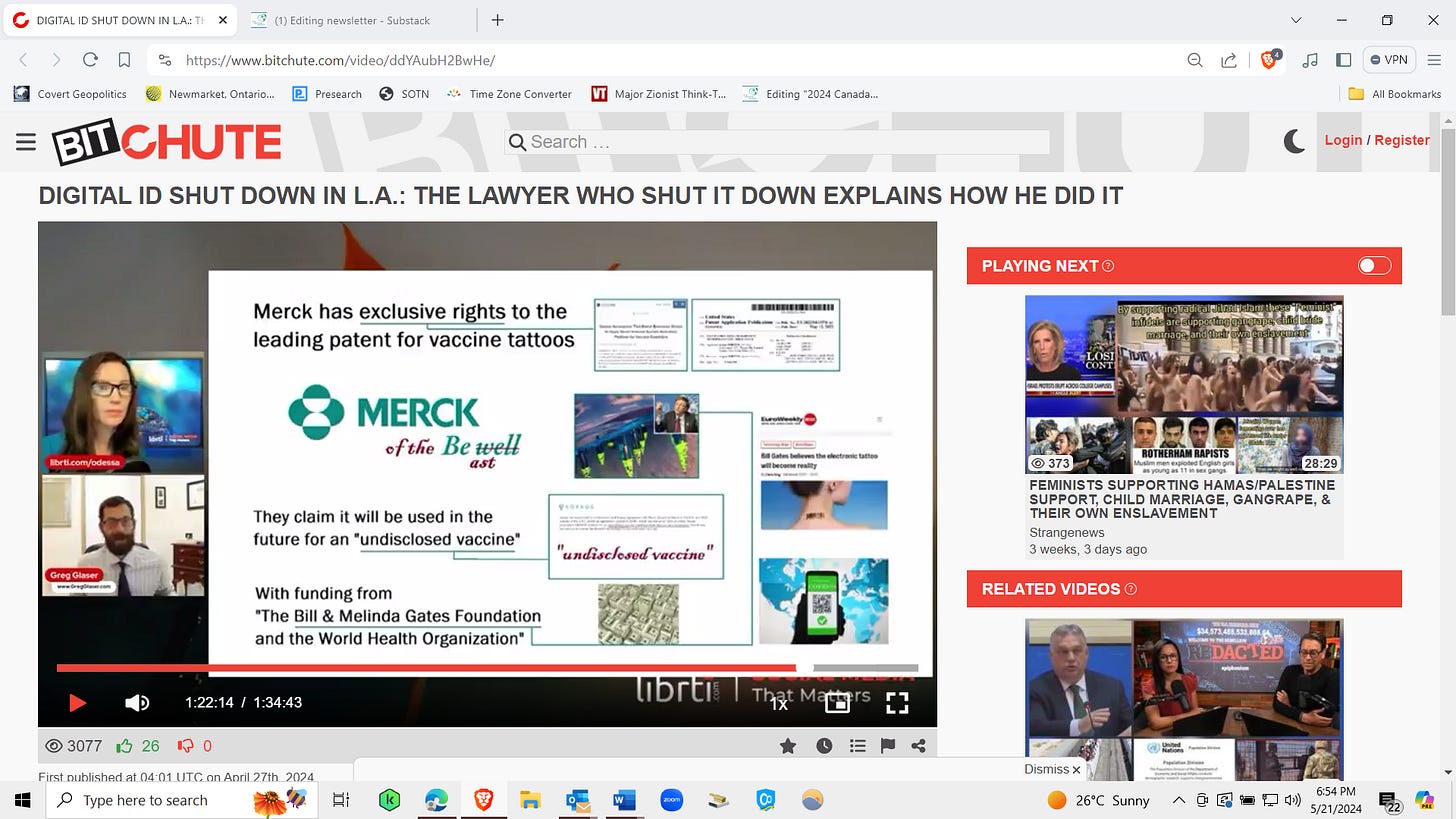Viewport: 1456px width, 819px height.
Task: Seek on the video progress bar
Action: (x=487, y=667)
